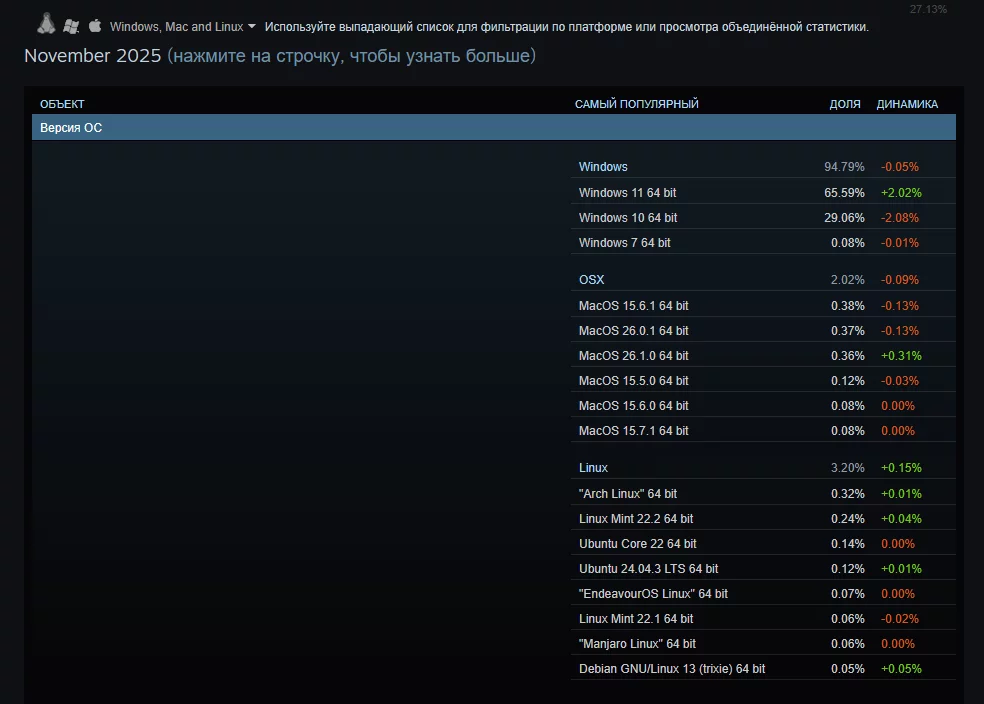This screenshot has width=984, height=704.
Task: Click the "Arch Linux" 64 bit row
Action: pos(628,494)
